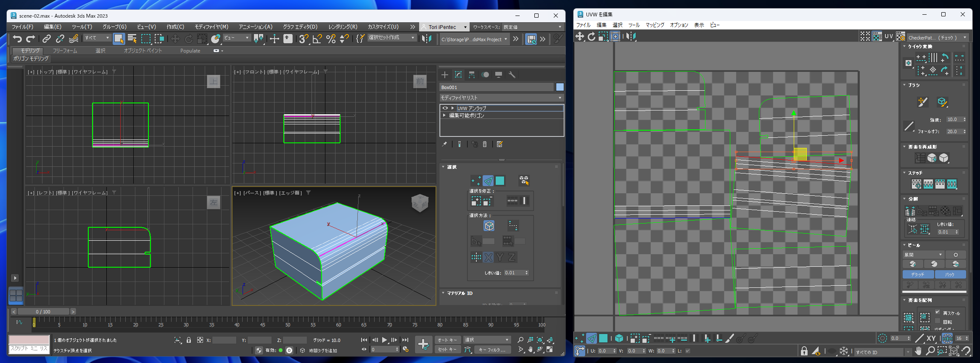
Task: Open the Customize (U) menu
Action: click(382, 27)
